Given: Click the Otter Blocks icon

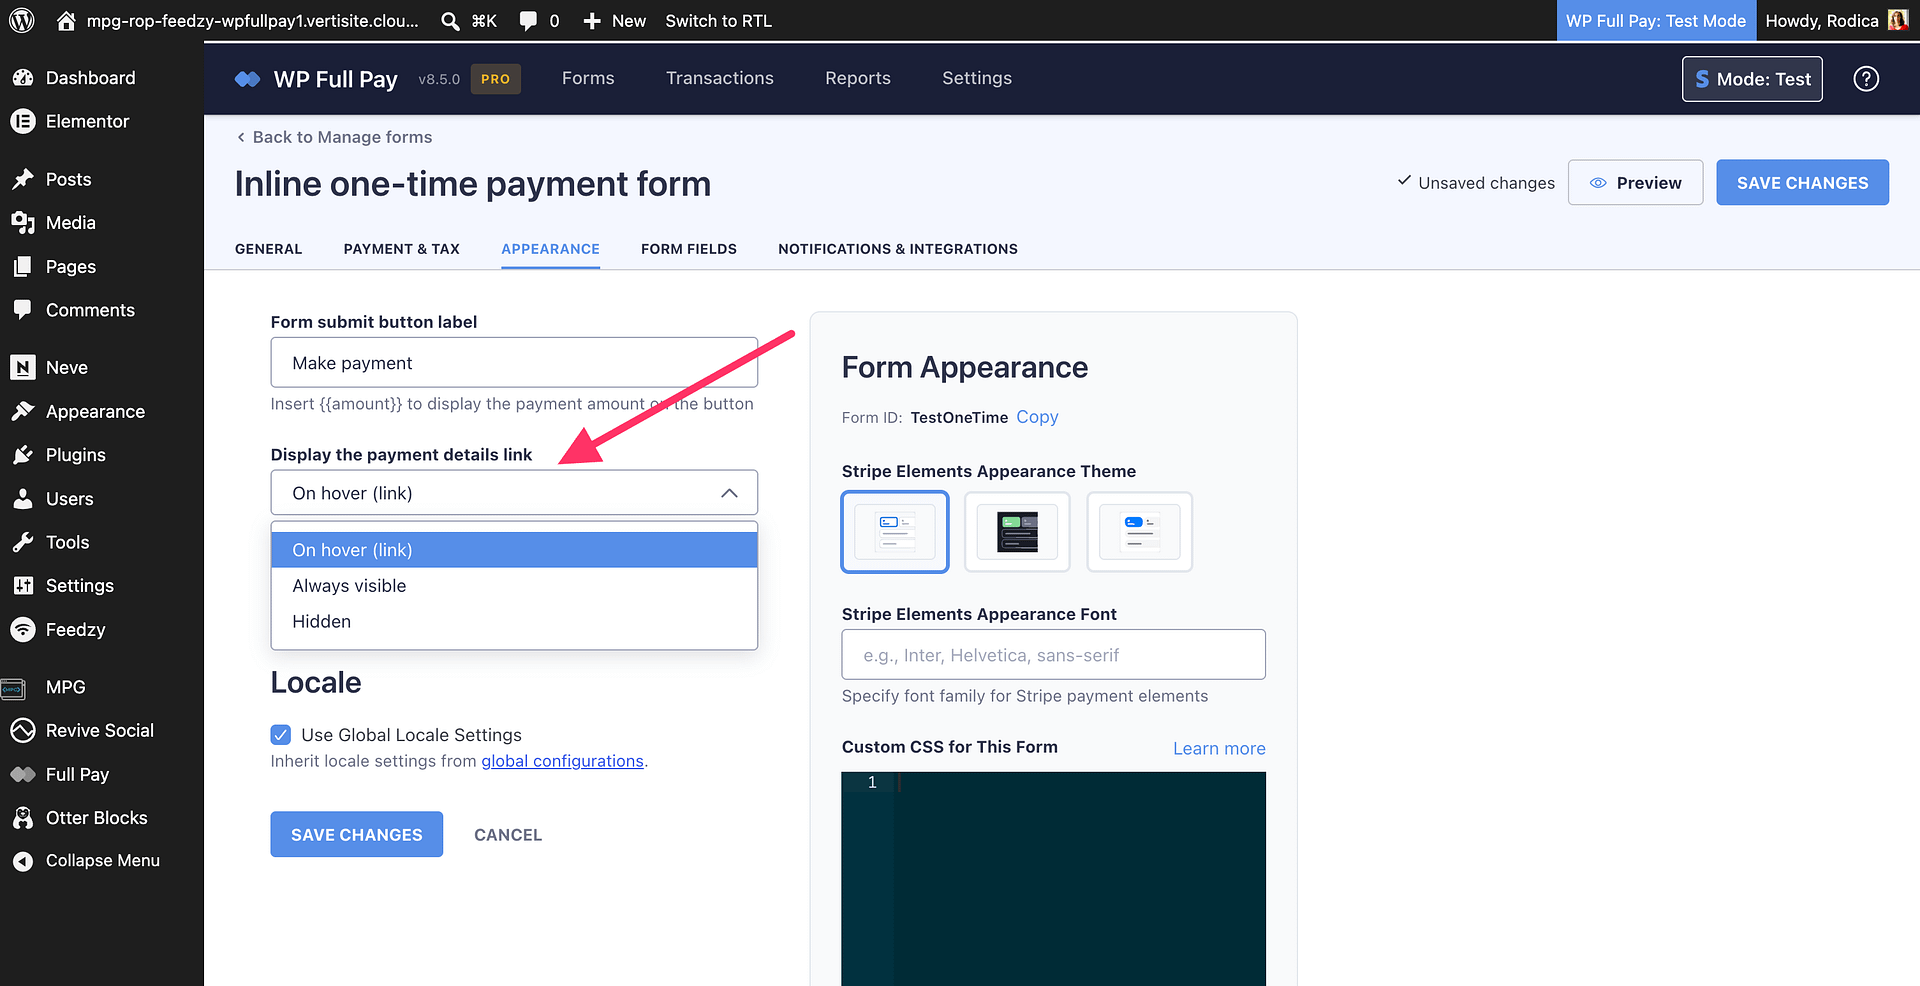Looking at the screenshot, I should point(23,818).
